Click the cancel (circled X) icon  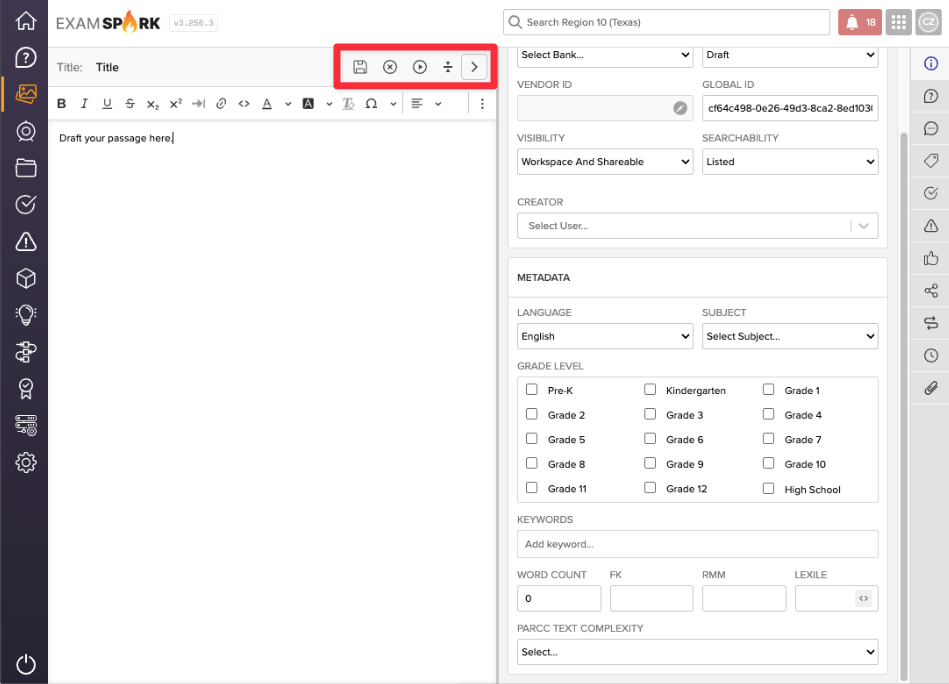tap(390, 67)
